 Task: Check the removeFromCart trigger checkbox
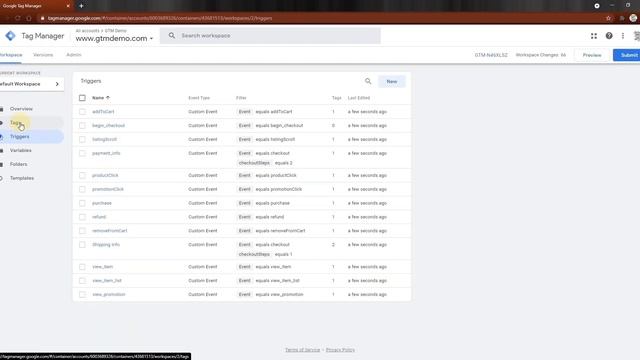(82, 231)
